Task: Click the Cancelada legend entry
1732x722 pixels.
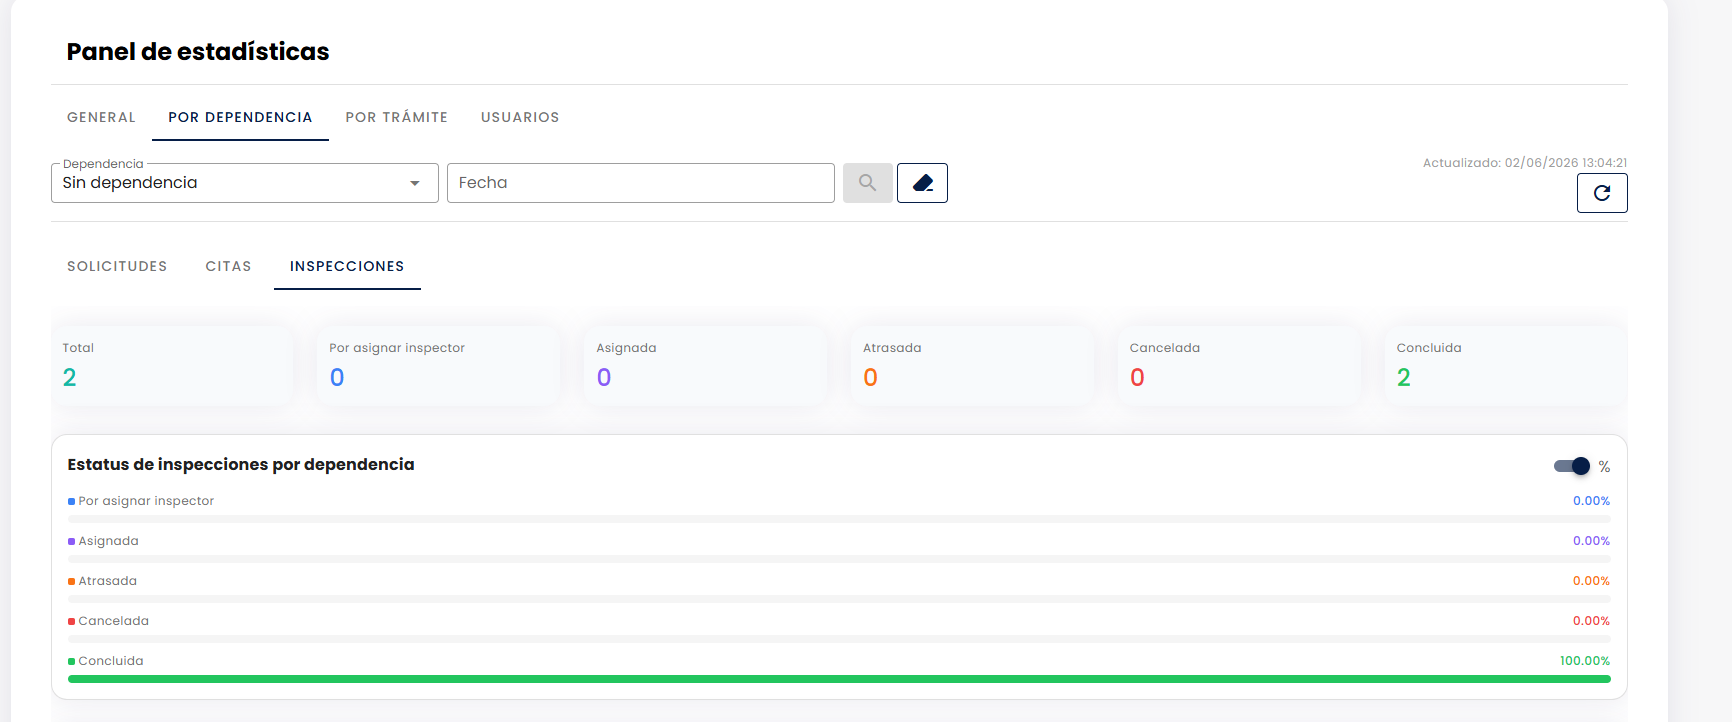Action: pos(108,621)
